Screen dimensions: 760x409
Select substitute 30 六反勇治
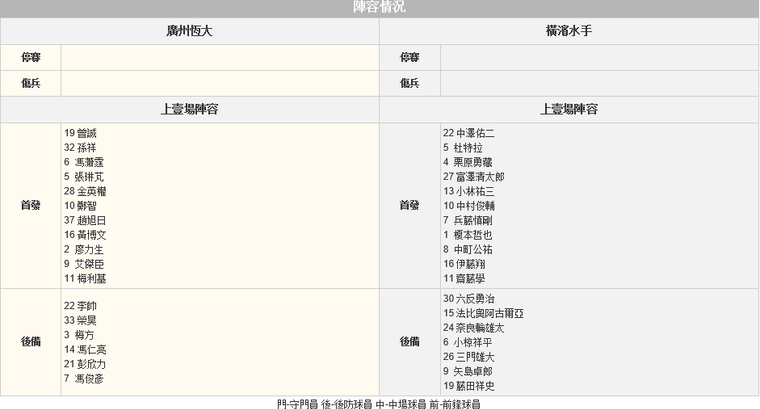pos(469,299)
